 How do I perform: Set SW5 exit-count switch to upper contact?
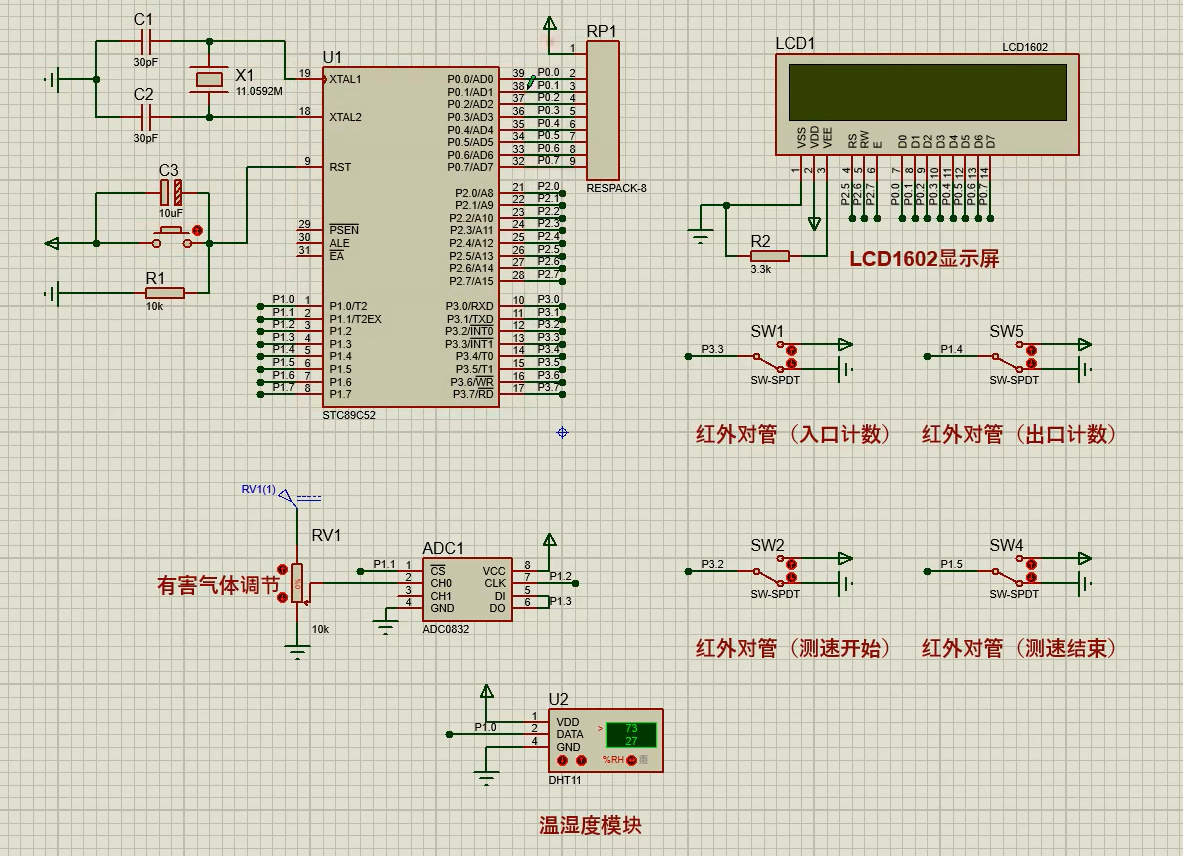coord(1031,349)
